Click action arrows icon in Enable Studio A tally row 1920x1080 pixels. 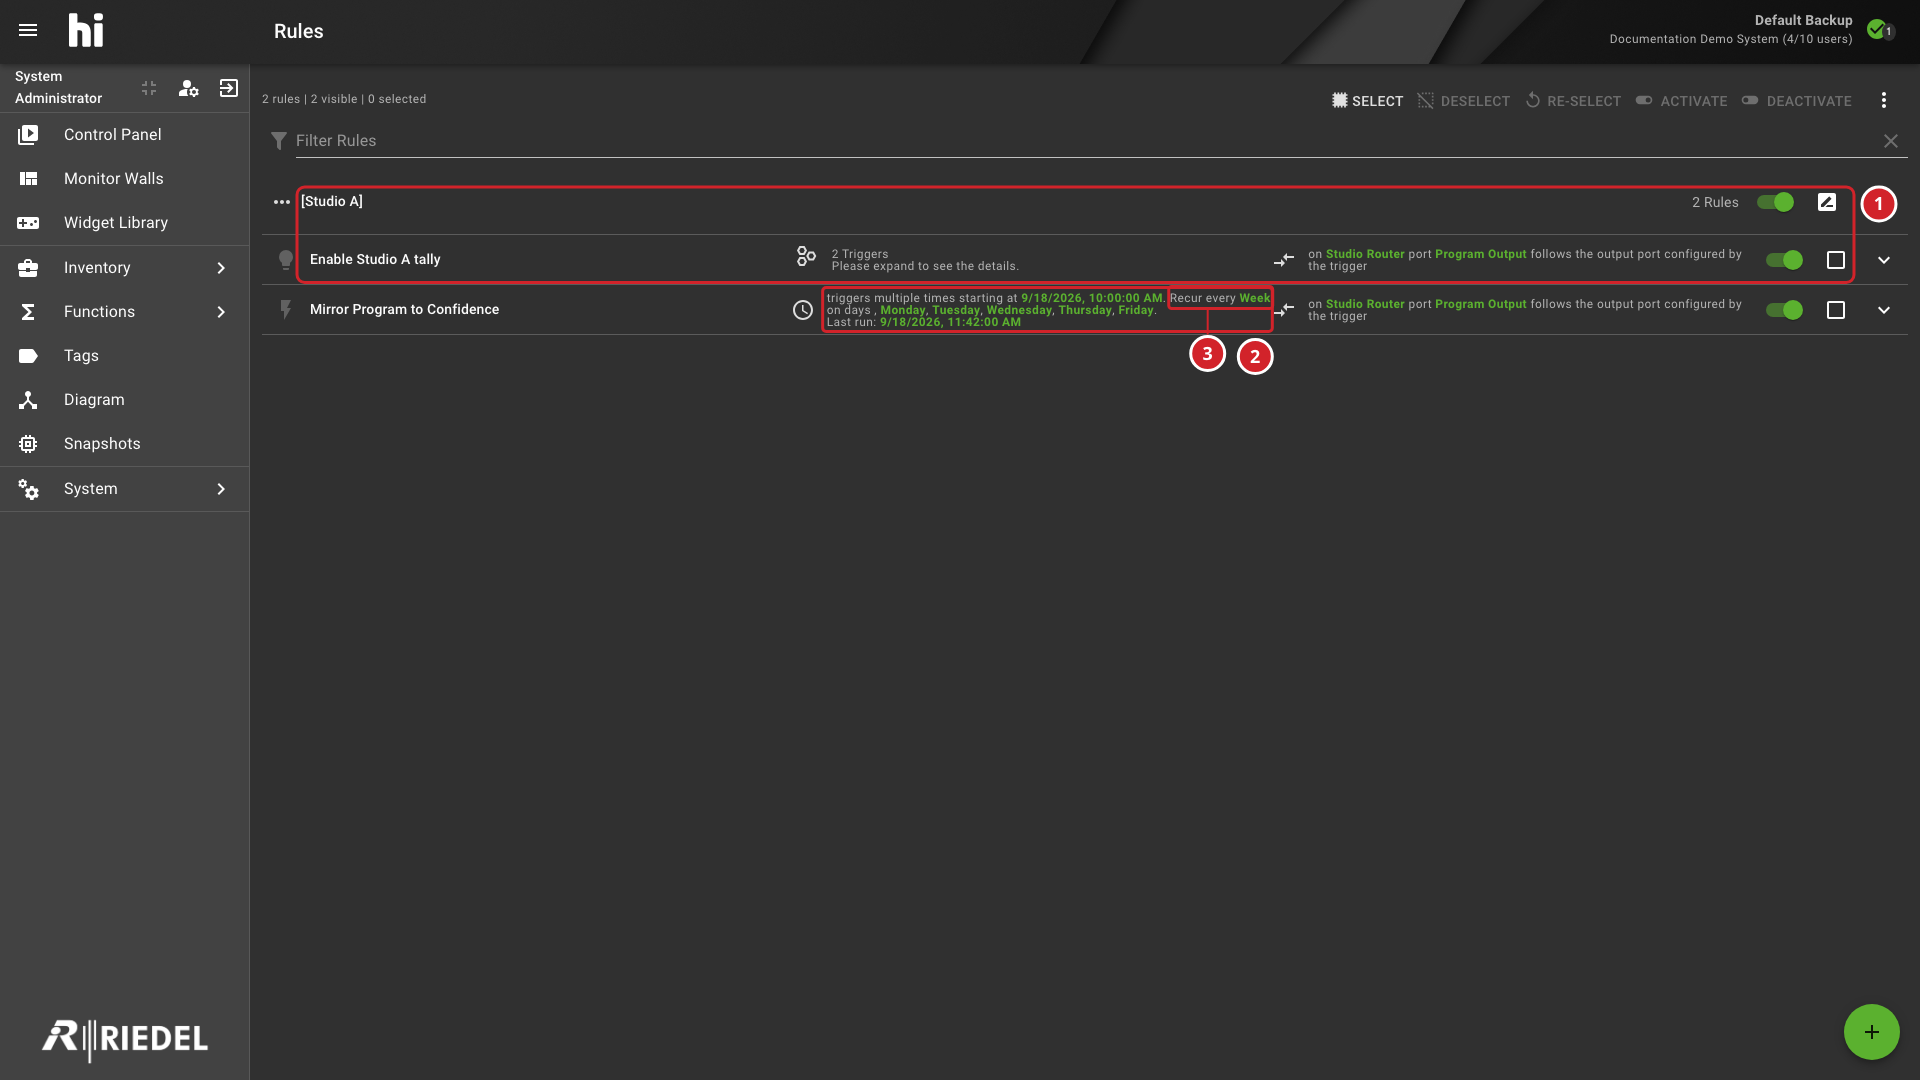(1284, 260)
